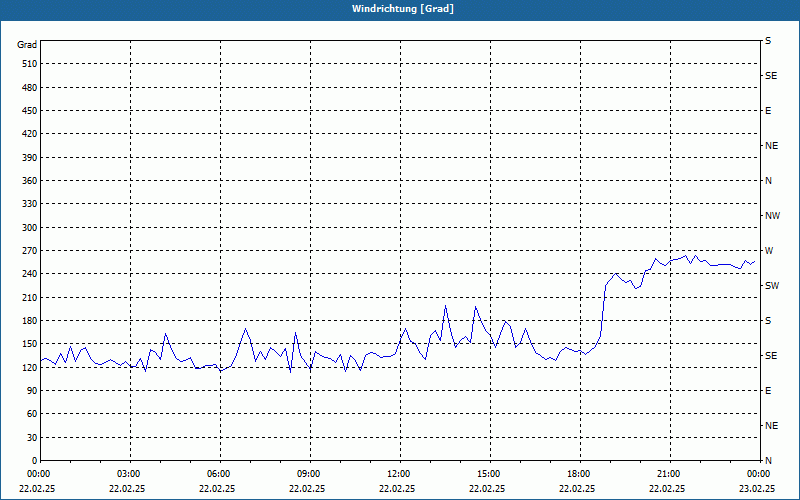The width and height of the screenshot is (800, 500).
Task: Click the 420 y-axis label
Action: [x=30, y=134]
